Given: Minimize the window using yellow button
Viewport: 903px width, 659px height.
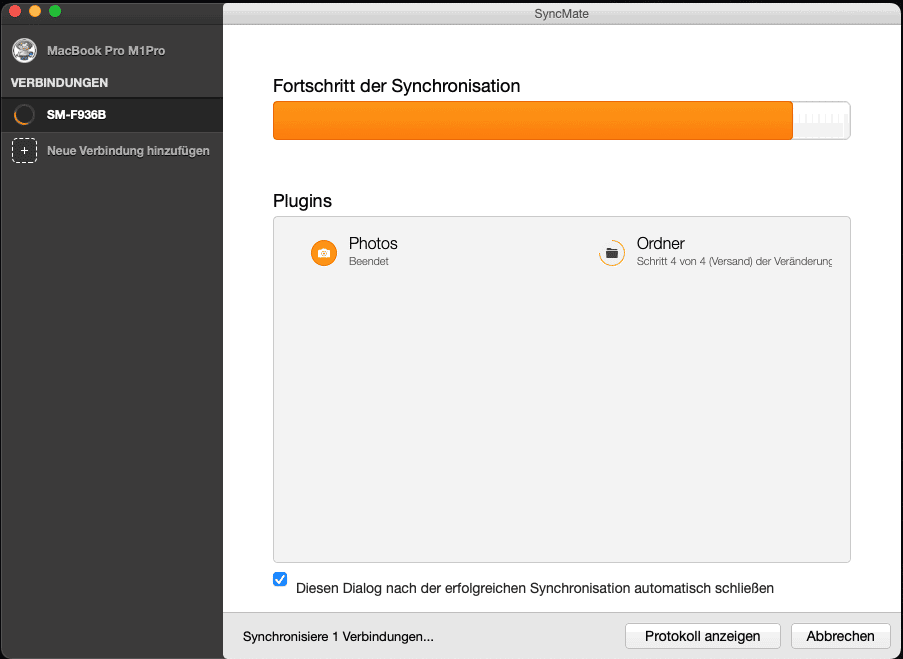Looking at the screenshot, I should click(x=35, y=11).
